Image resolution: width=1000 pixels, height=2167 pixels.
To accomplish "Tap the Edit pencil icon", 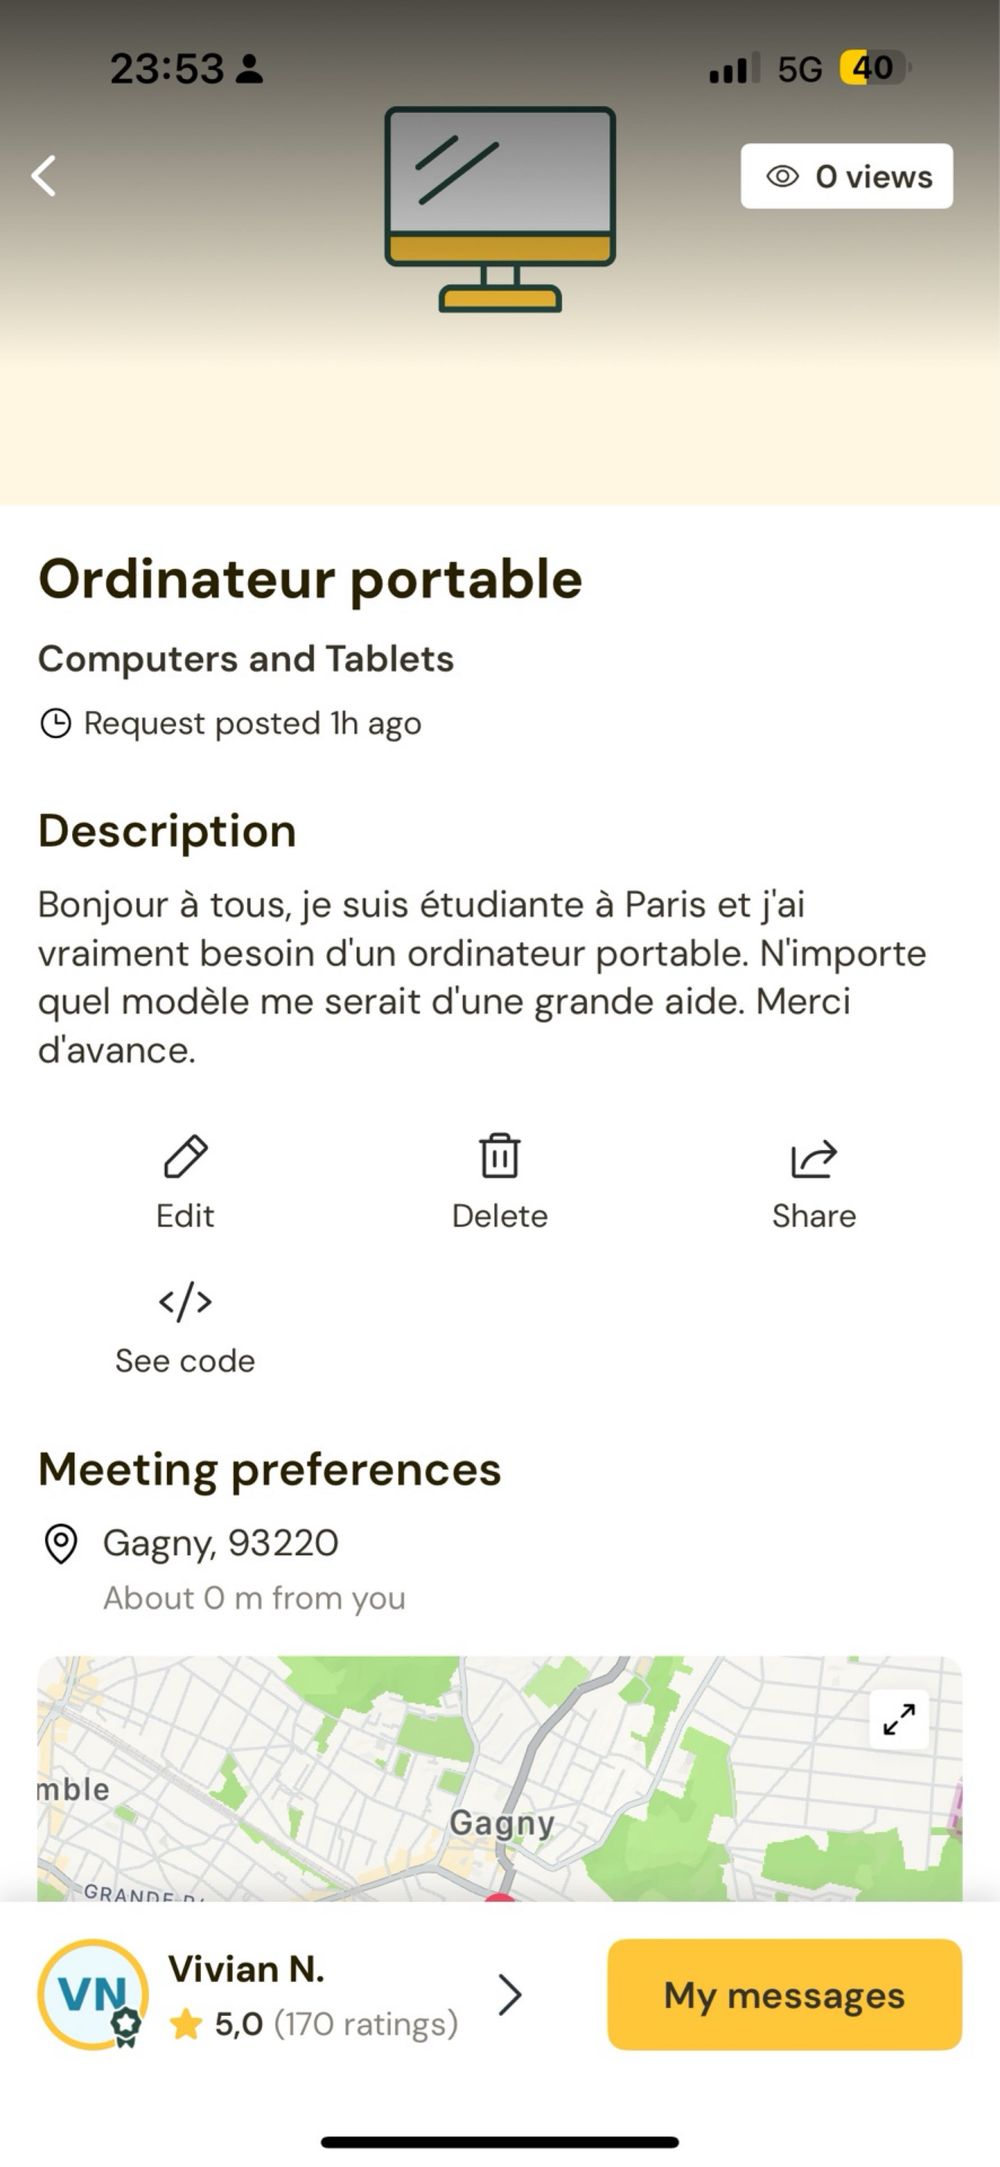I will tap(185, 1158).
